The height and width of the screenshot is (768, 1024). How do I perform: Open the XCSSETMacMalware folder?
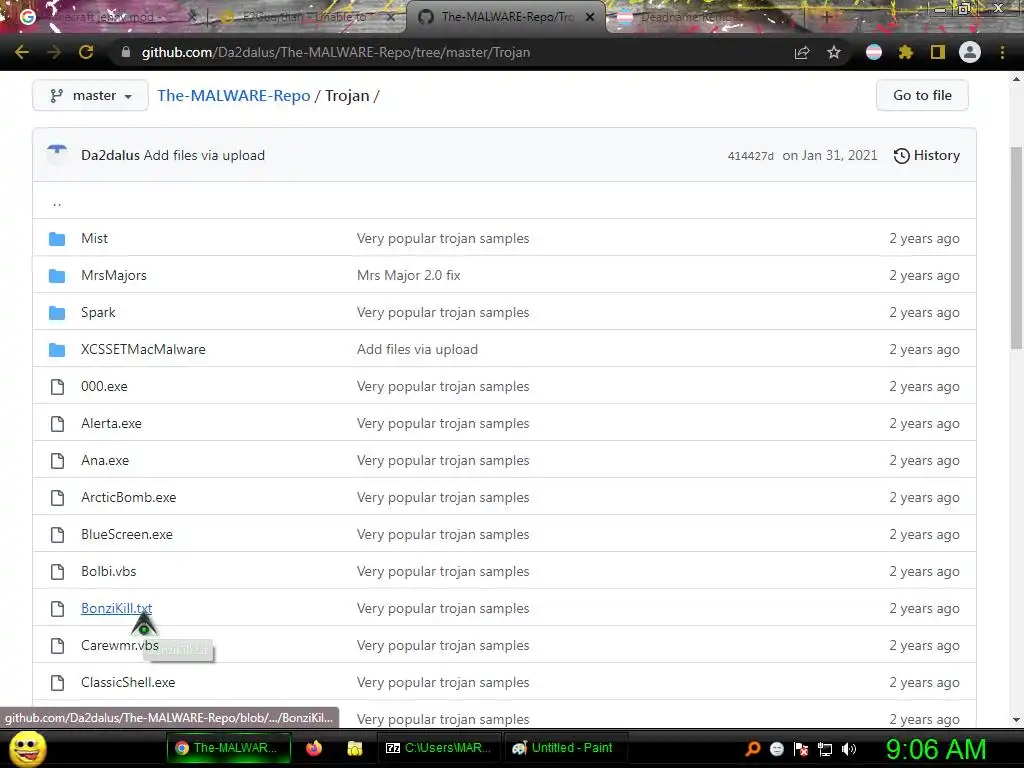click(x=143, y=349)
